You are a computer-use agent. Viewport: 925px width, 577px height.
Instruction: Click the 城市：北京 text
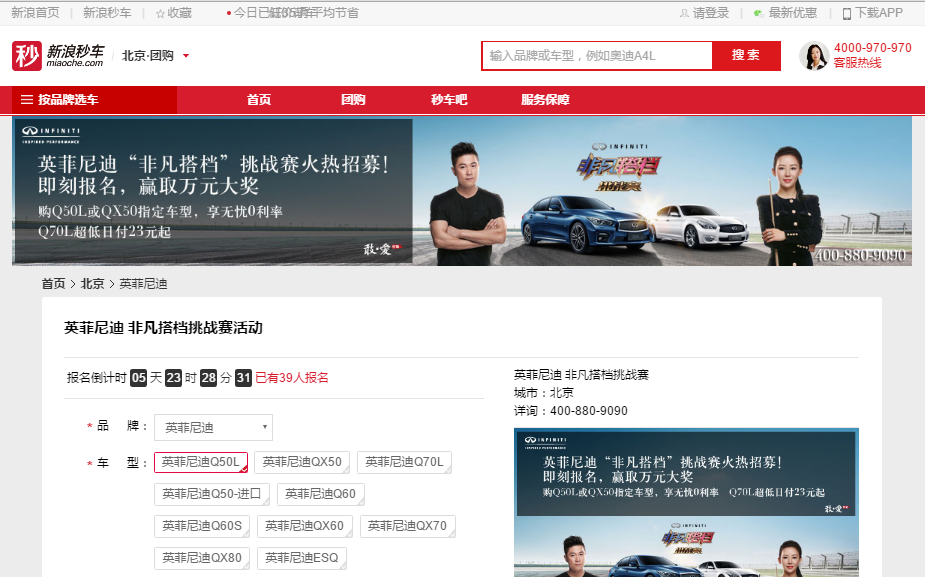543,393
